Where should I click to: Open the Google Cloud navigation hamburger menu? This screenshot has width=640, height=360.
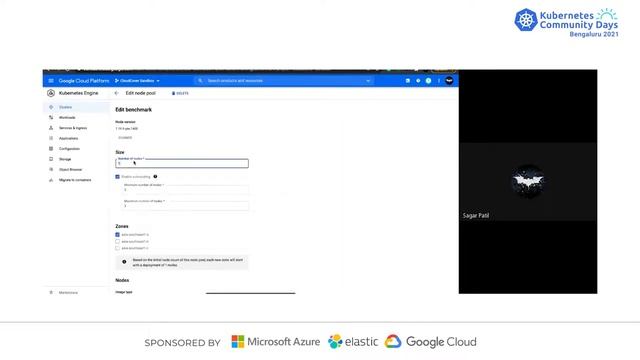51,81
